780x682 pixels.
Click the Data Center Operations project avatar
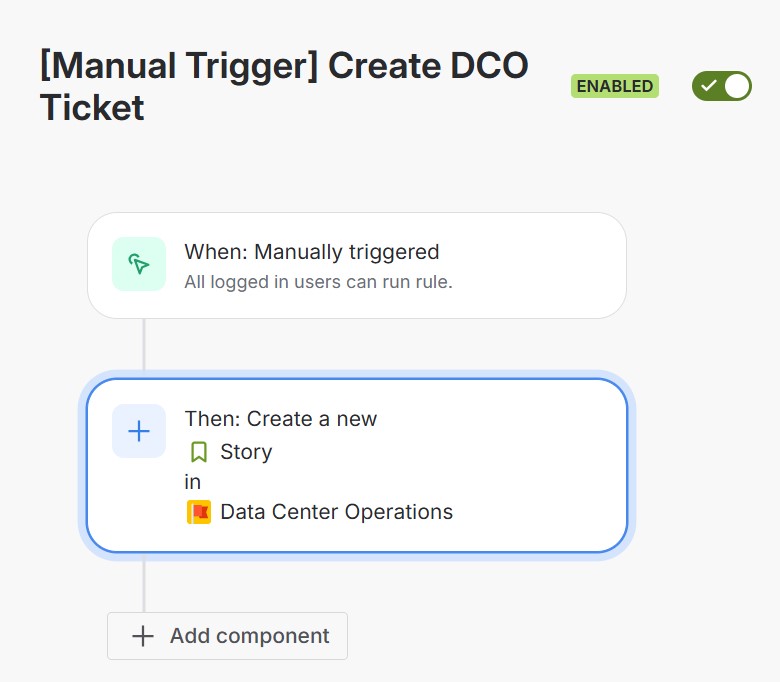(198, 512)
